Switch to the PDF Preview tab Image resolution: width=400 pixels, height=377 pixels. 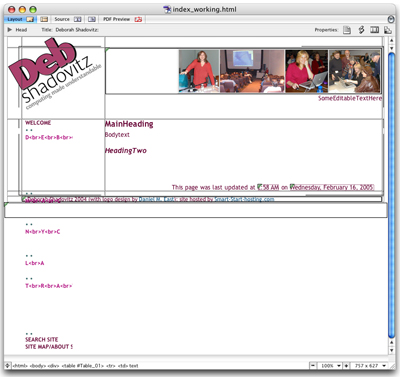point(122,19)
